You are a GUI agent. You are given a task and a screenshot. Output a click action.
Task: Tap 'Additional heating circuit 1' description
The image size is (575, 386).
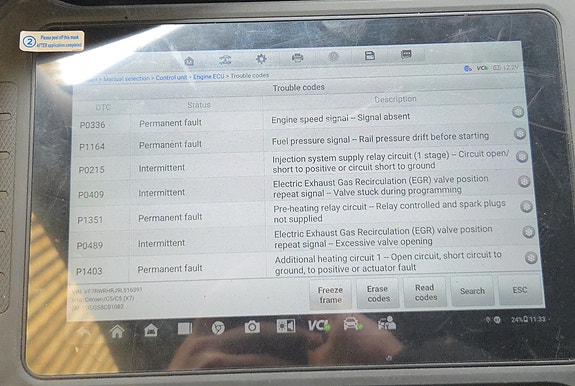(x=388, y=263)
